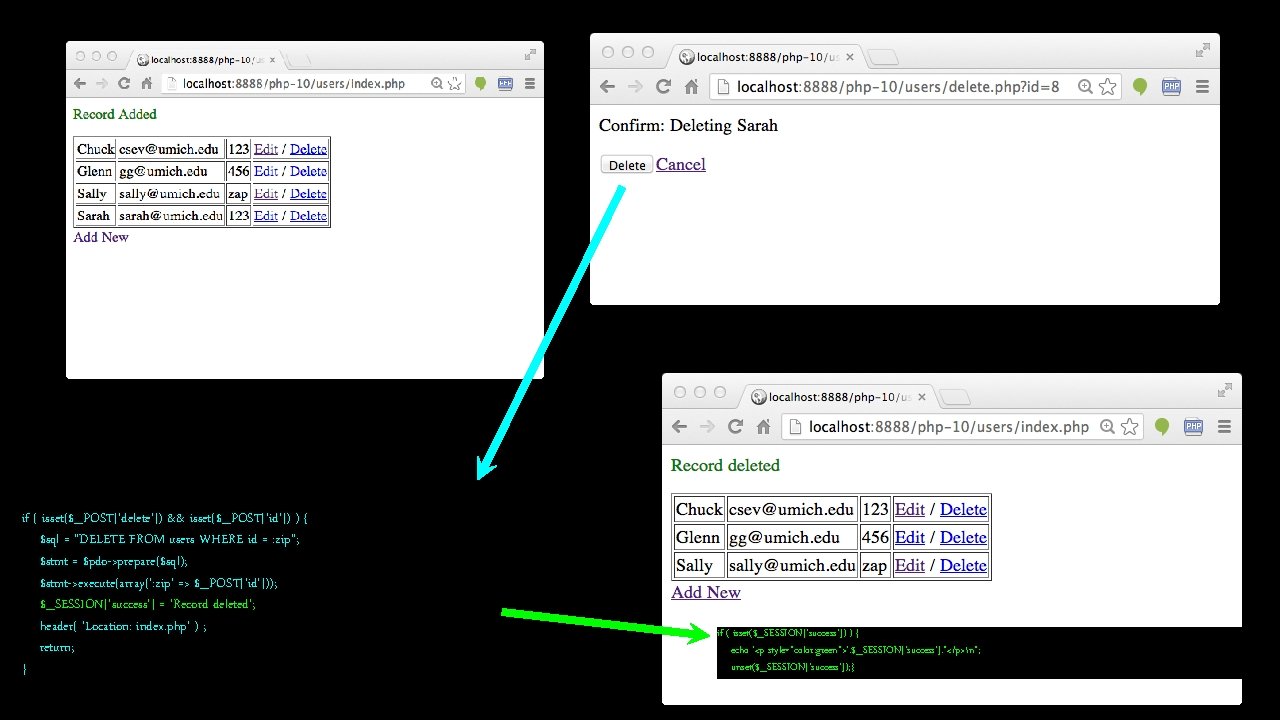Click the Edit link for Glenn's row
Viewport: 1280px width, 720px height.
(x=909, y=537)
